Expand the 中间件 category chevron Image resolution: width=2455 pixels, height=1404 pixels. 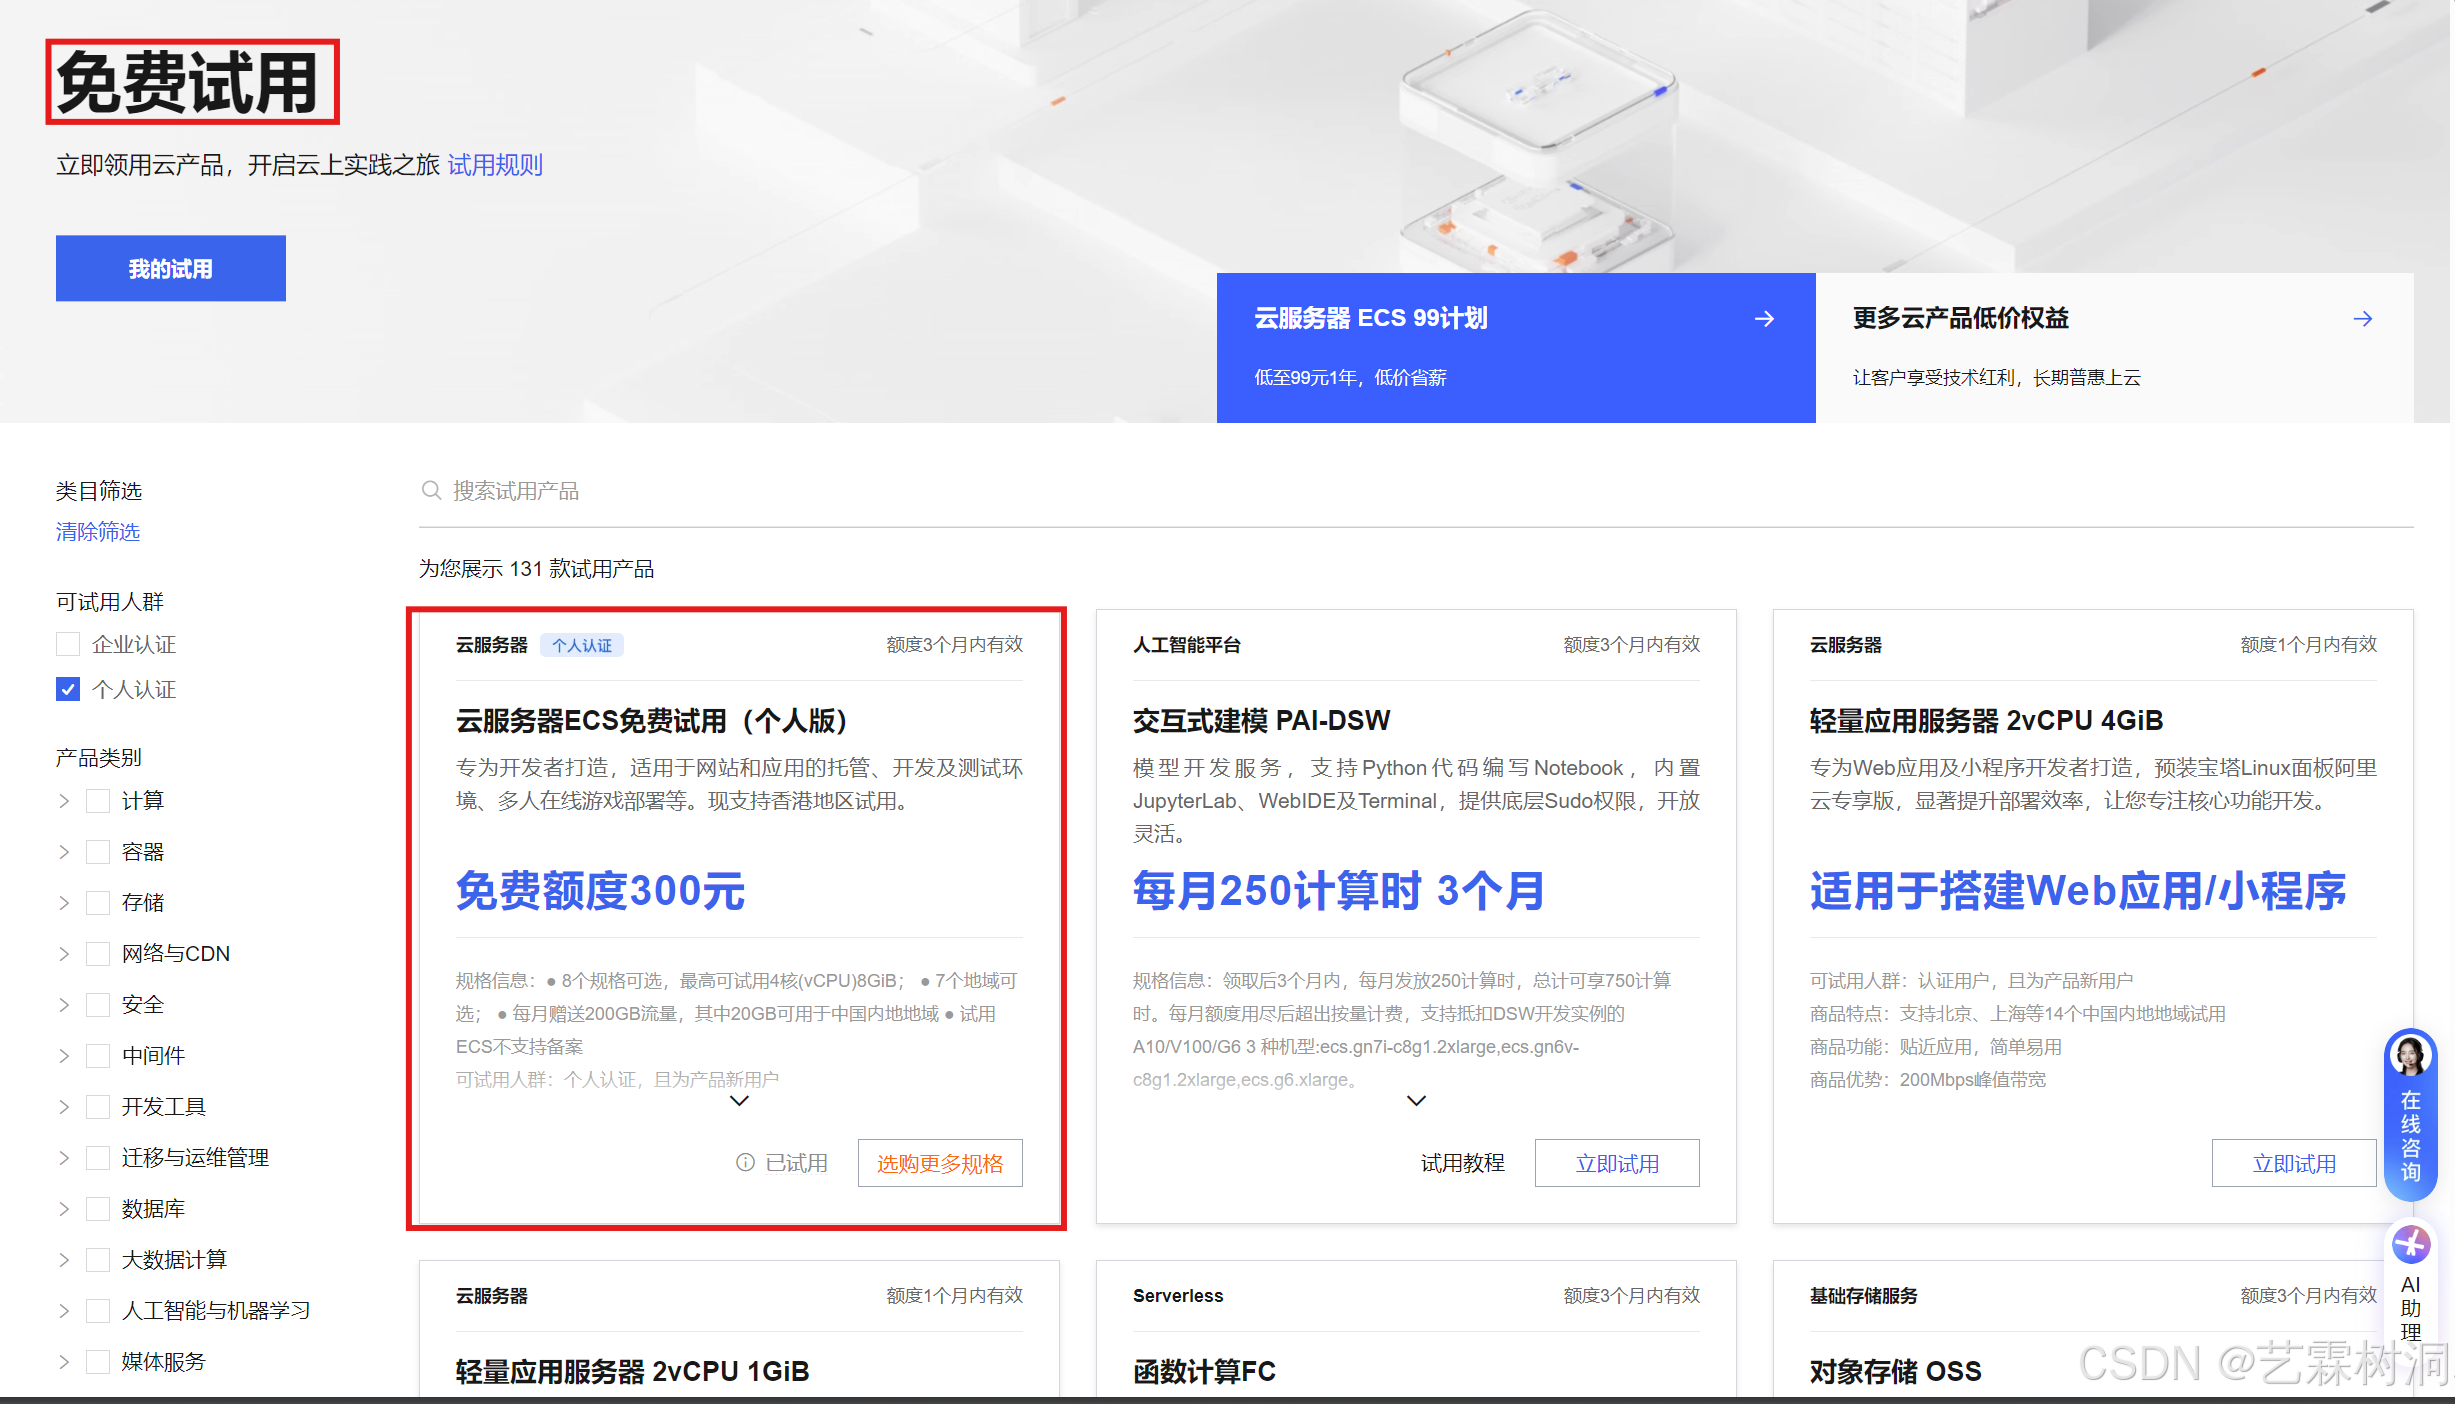click(64, 1055)
